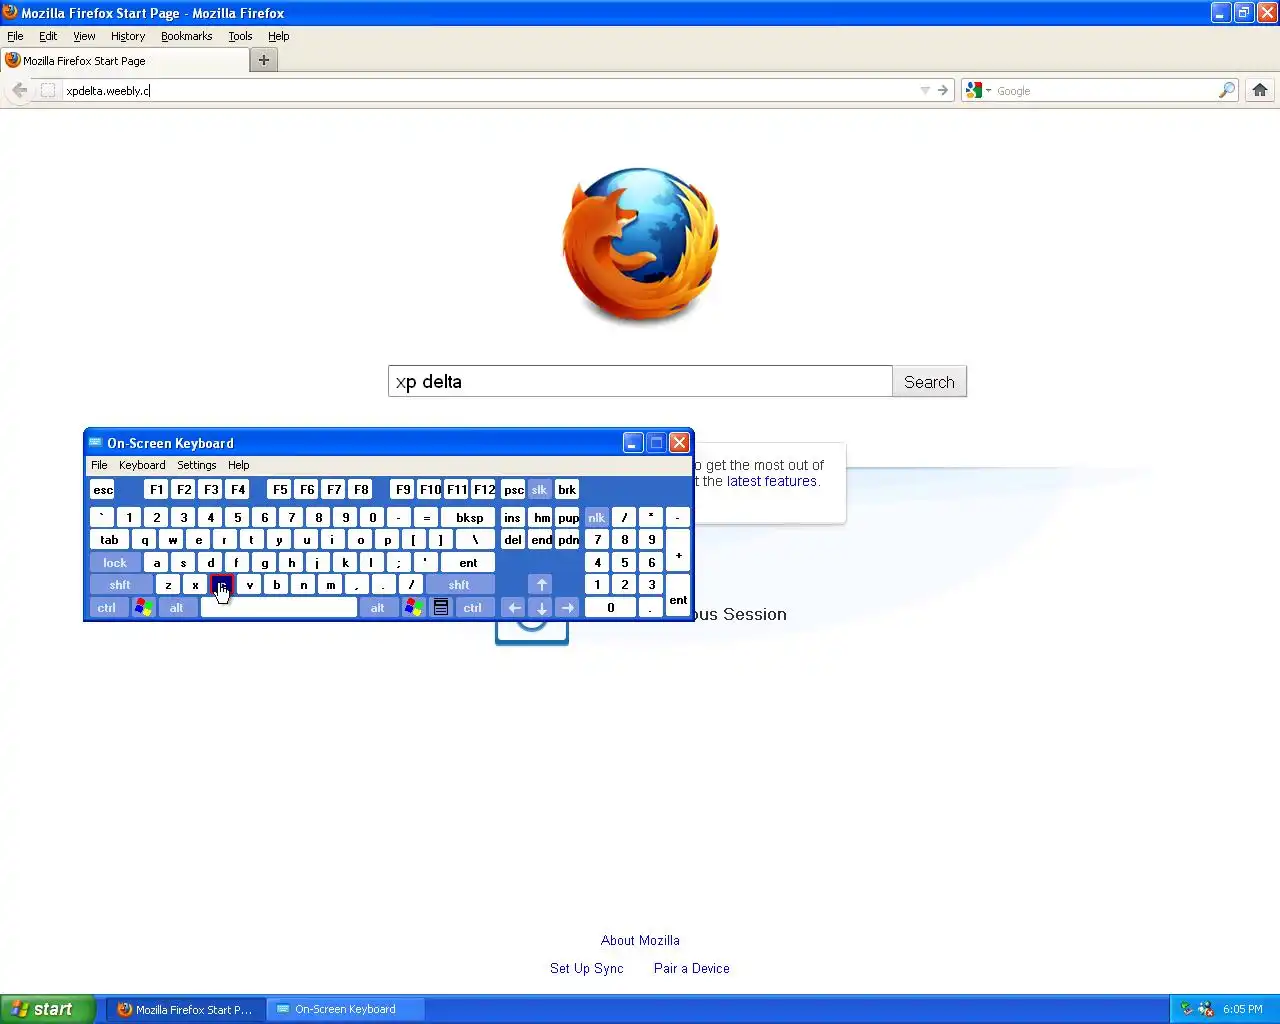Open a new tab with the plus button

point(264,60)
